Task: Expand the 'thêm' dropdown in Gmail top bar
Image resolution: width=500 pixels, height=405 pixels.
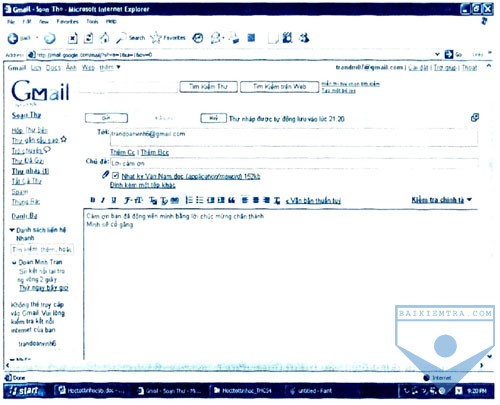Action: 110,68
